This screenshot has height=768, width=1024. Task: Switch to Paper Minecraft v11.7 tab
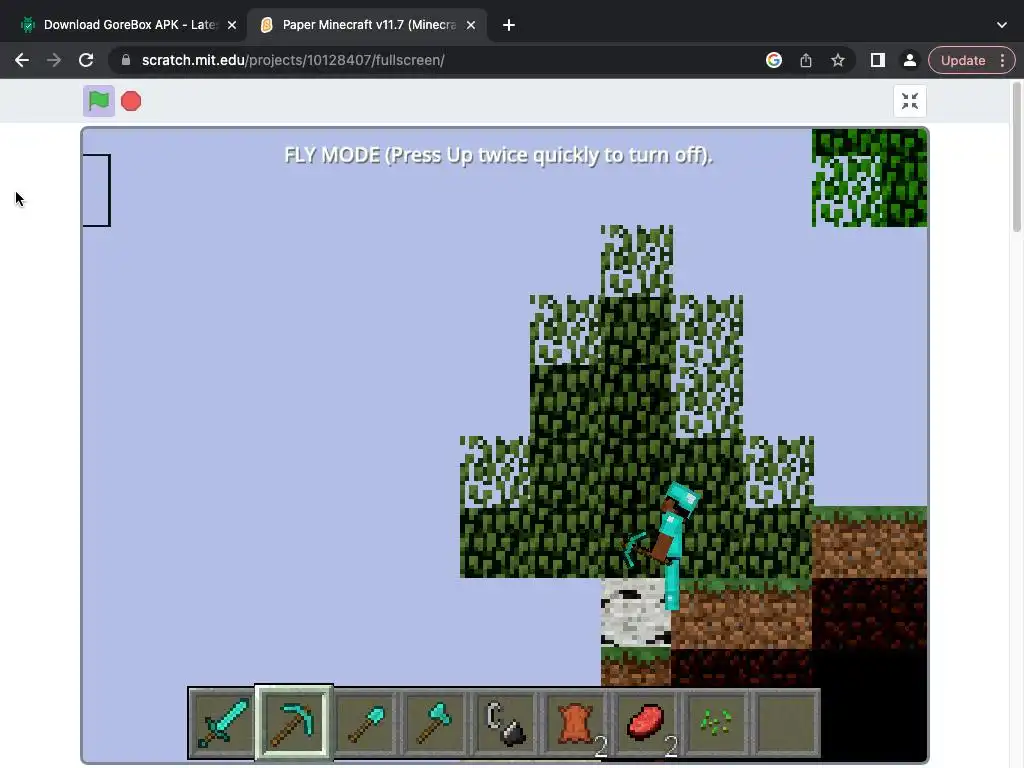tap(366, 25)
